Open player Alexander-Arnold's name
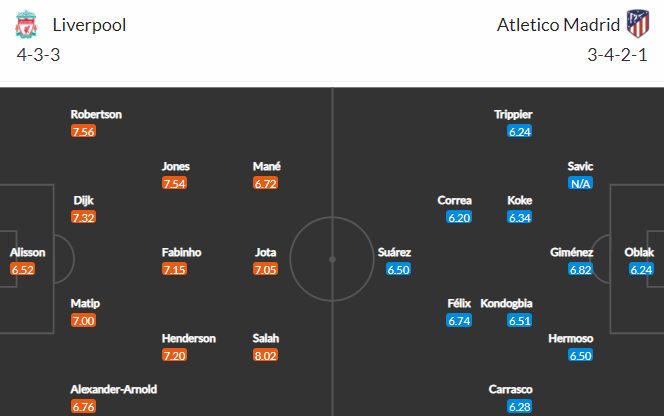This screenshot has width=664, height=416. tap(113, 389)
